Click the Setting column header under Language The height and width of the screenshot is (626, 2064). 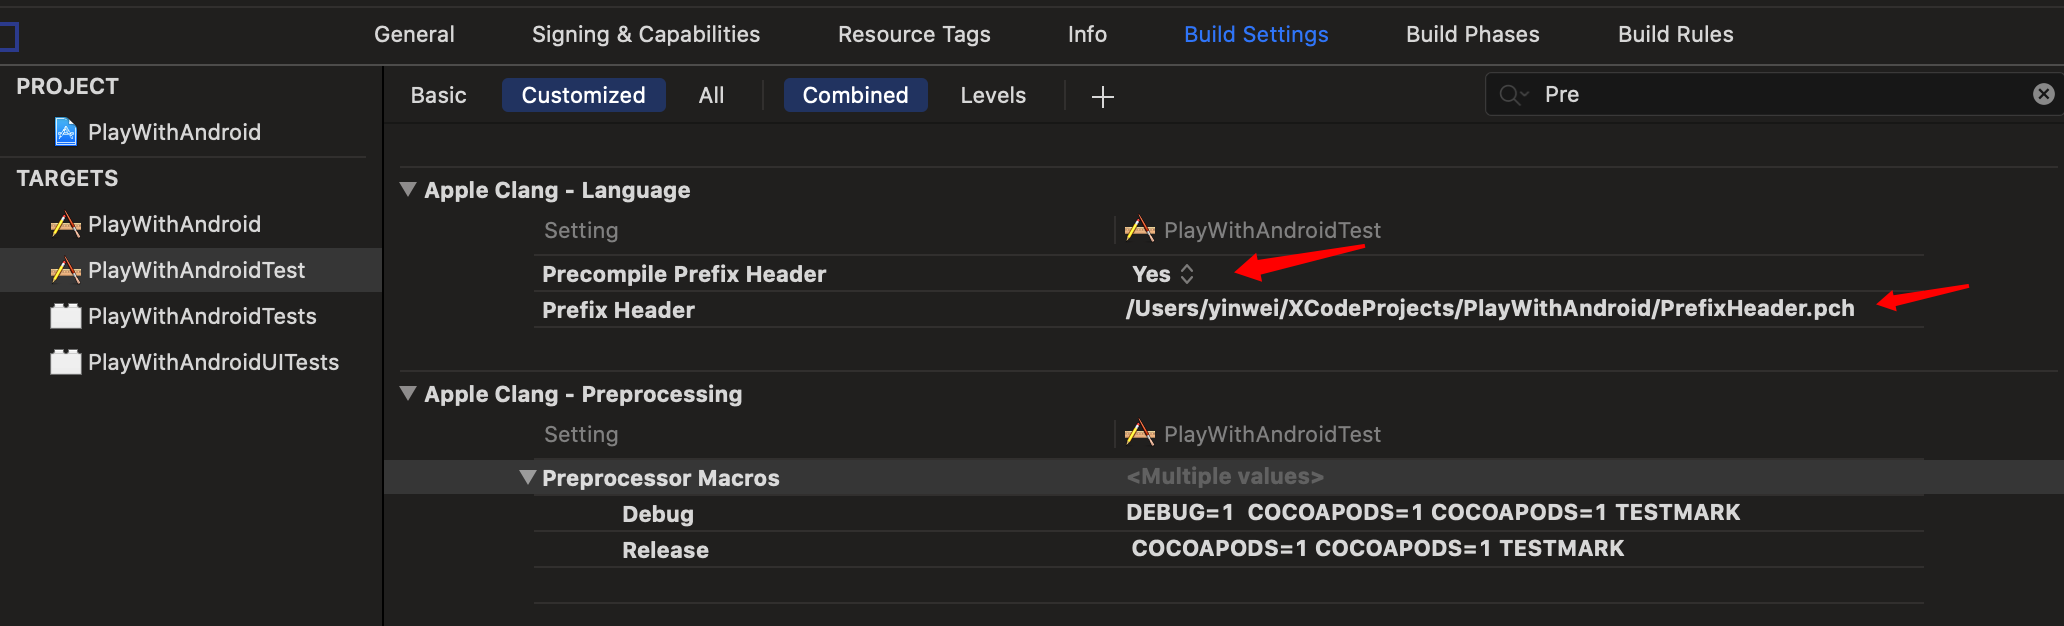(581, 230)
